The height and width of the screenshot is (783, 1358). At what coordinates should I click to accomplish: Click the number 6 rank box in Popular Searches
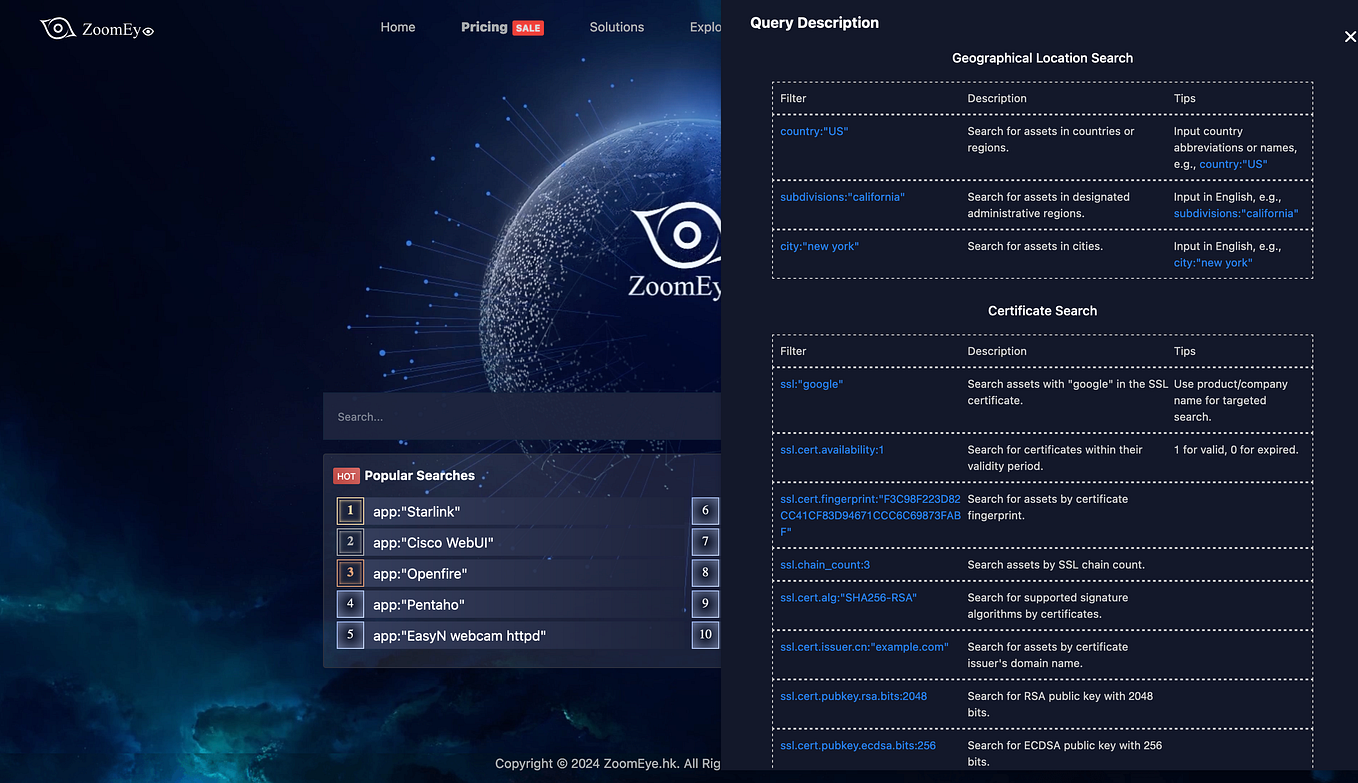pos(705,510)
